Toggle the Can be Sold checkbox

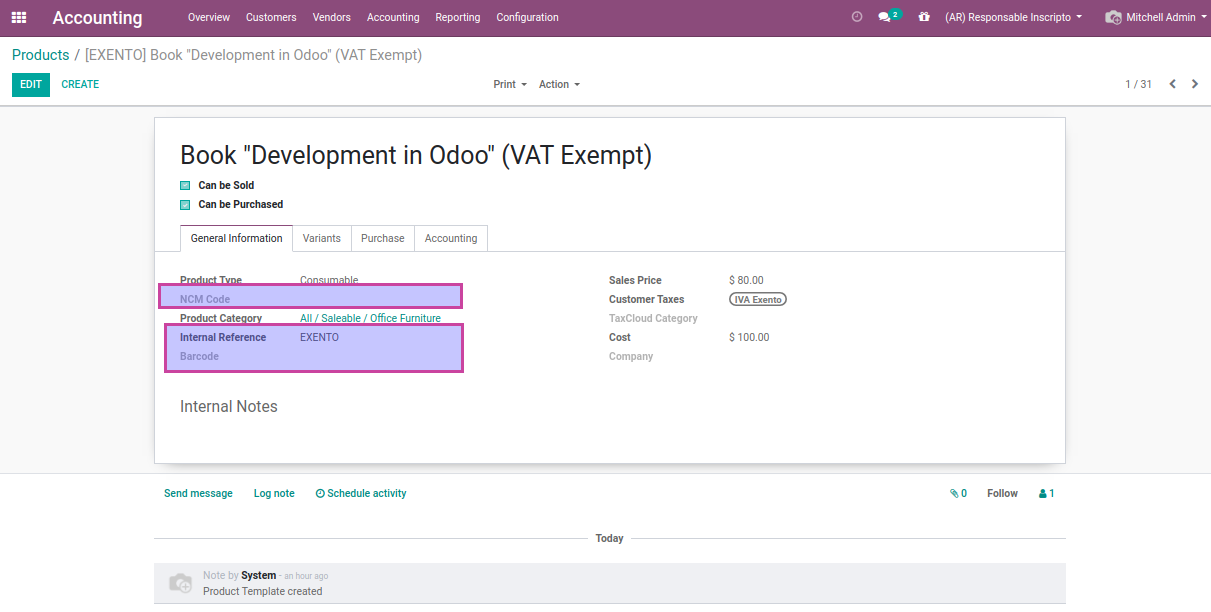pos(185,185)
